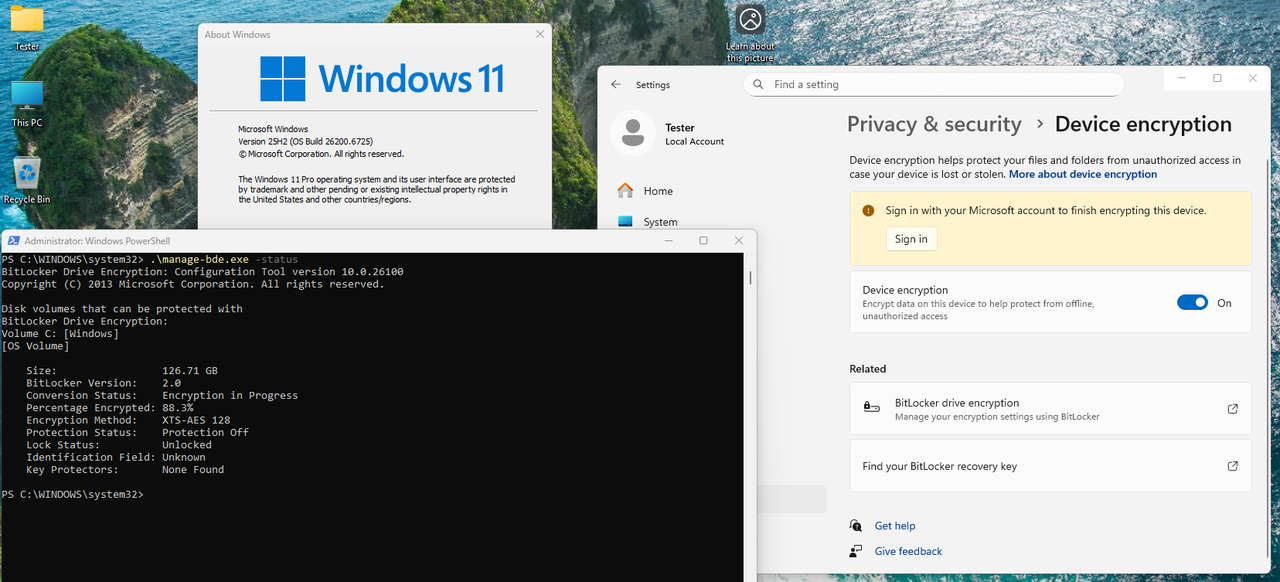
Task: Click the 'Percentage Encrypted: 88.3%' line
Action: click(110, 408)
